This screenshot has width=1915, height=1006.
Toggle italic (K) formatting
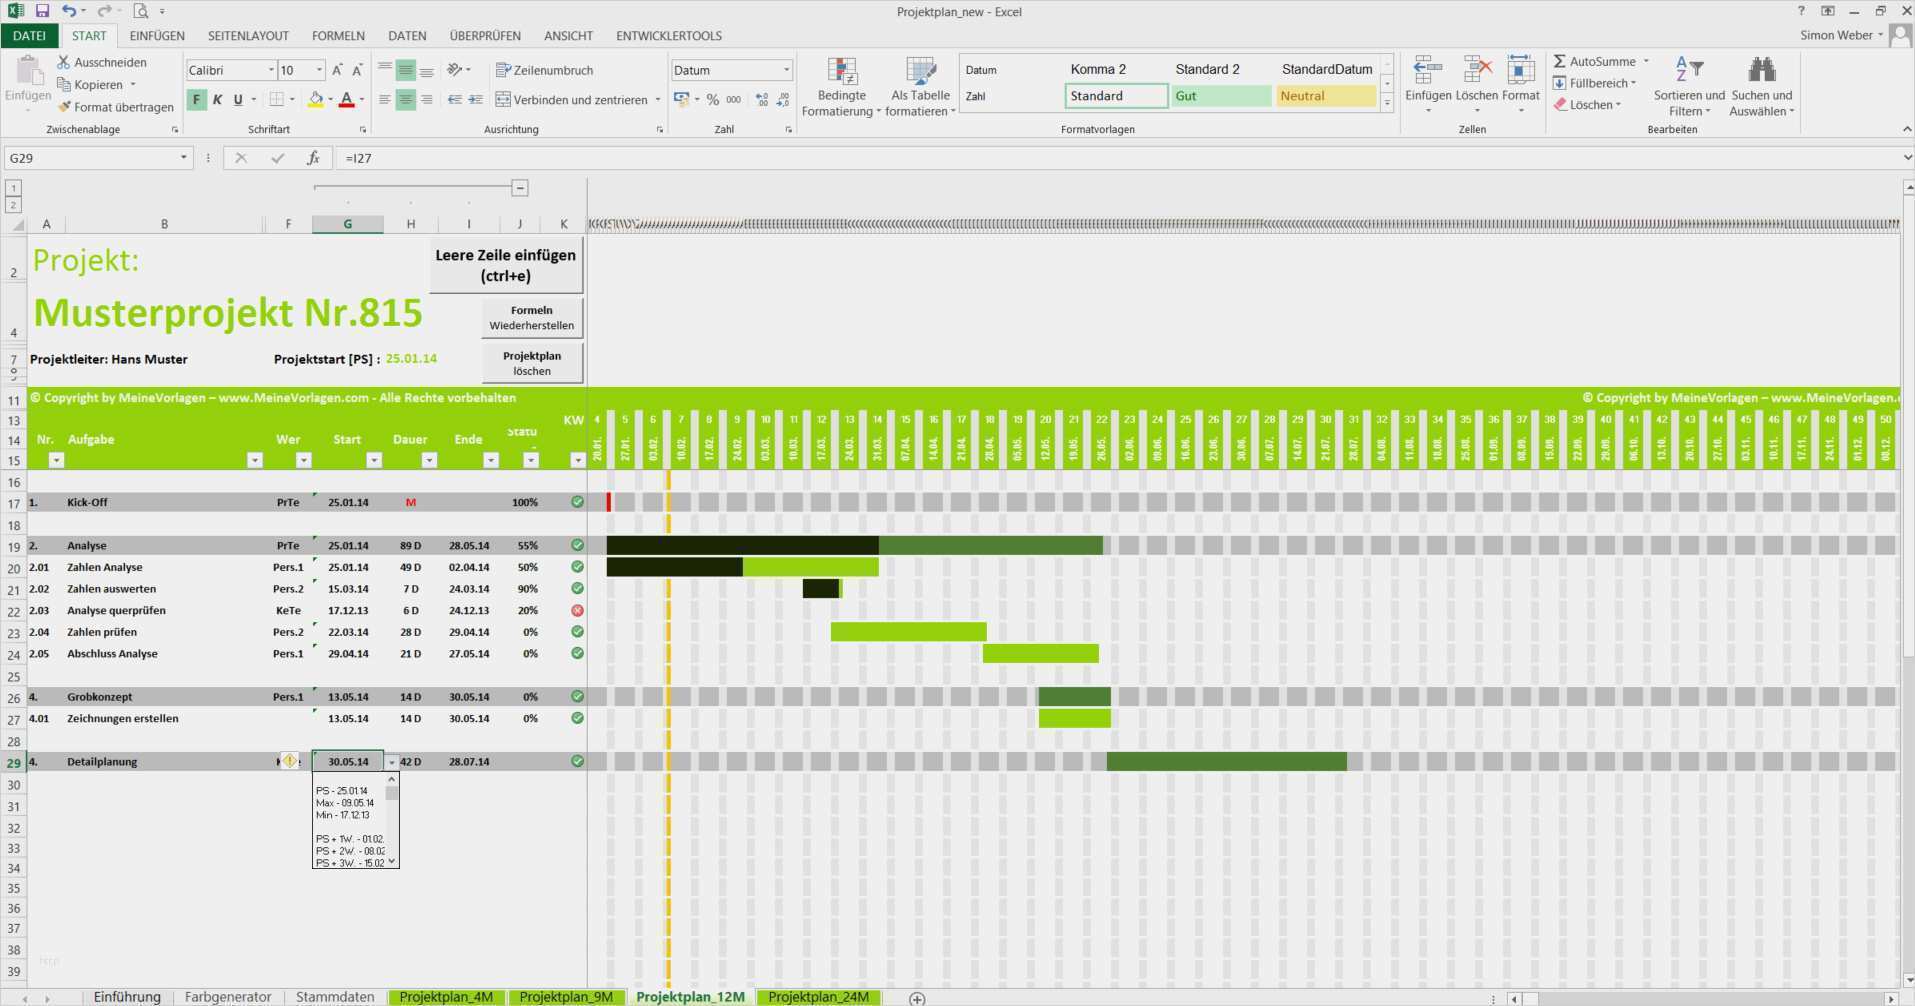click(217, 100)
